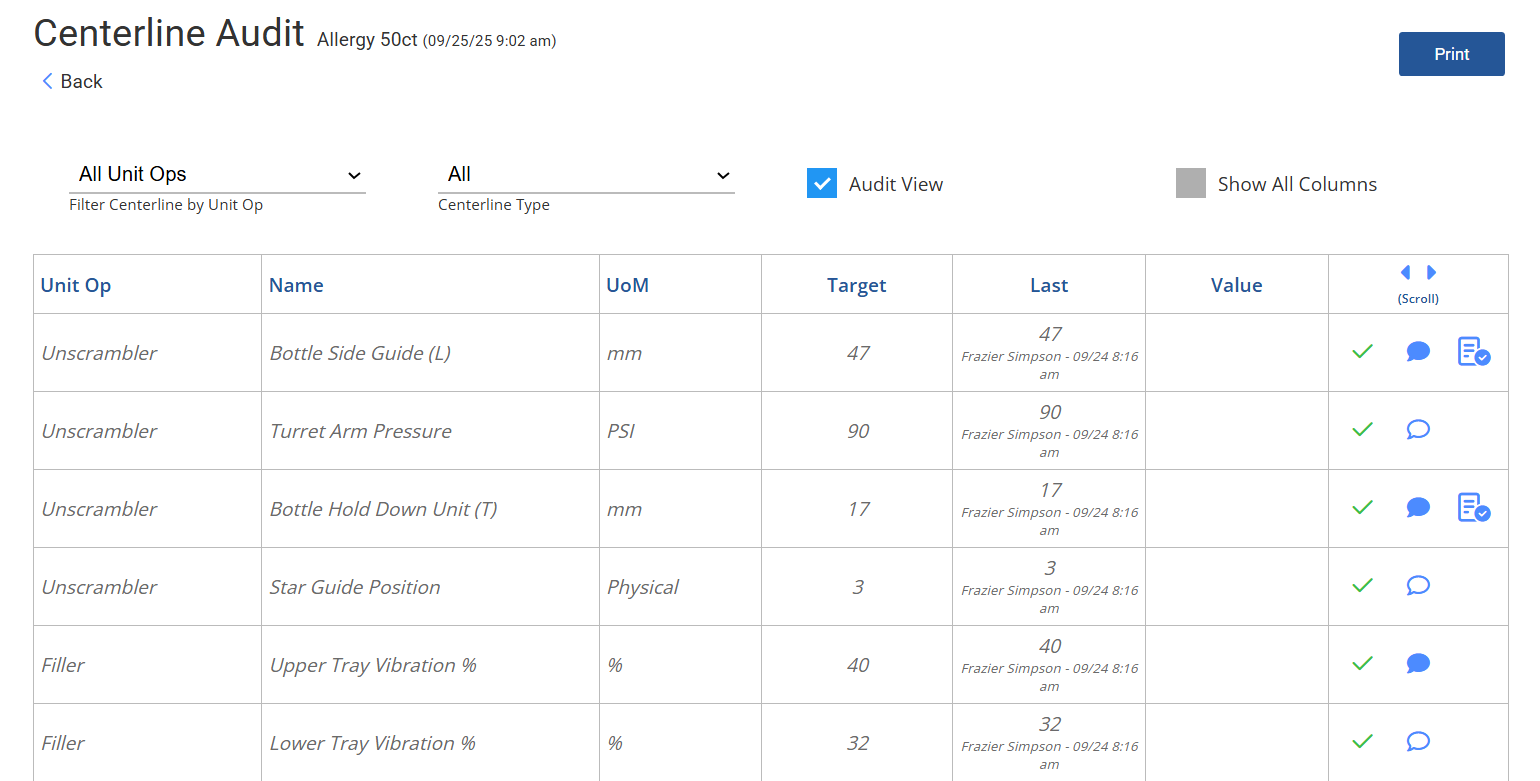Click the comment icon on Star Guide Position row
Image resolution: width=1540 pixels, height=781 pixels.
[1417, 585]
